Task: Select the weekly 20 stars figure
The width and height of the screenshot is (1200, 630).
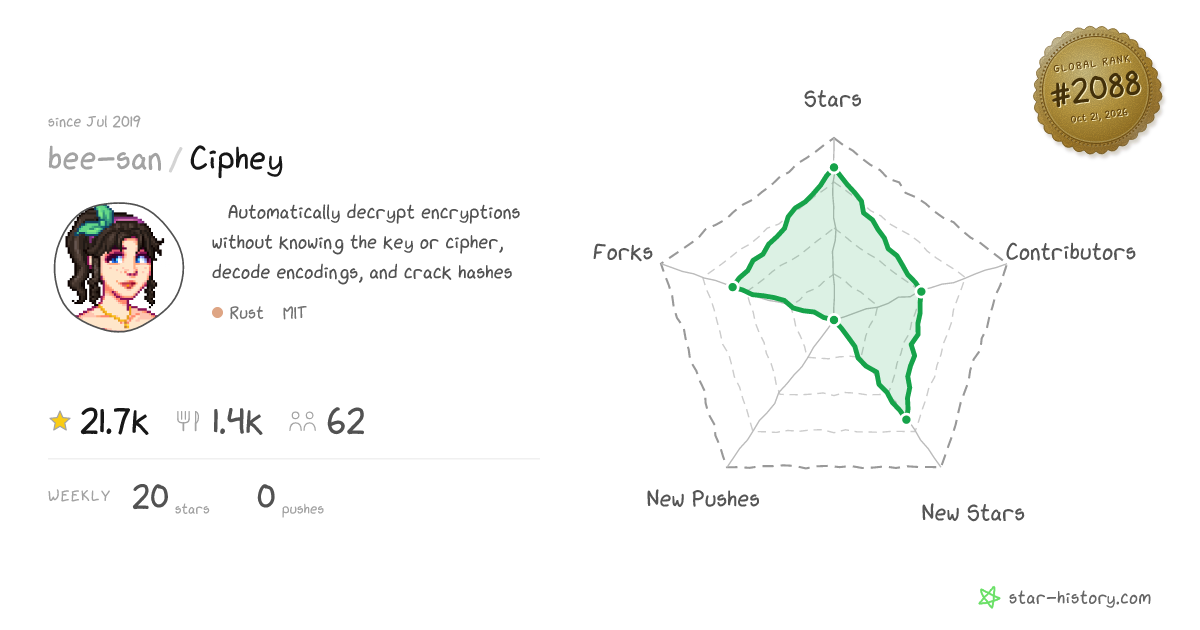Action: (x=171, y=497)
